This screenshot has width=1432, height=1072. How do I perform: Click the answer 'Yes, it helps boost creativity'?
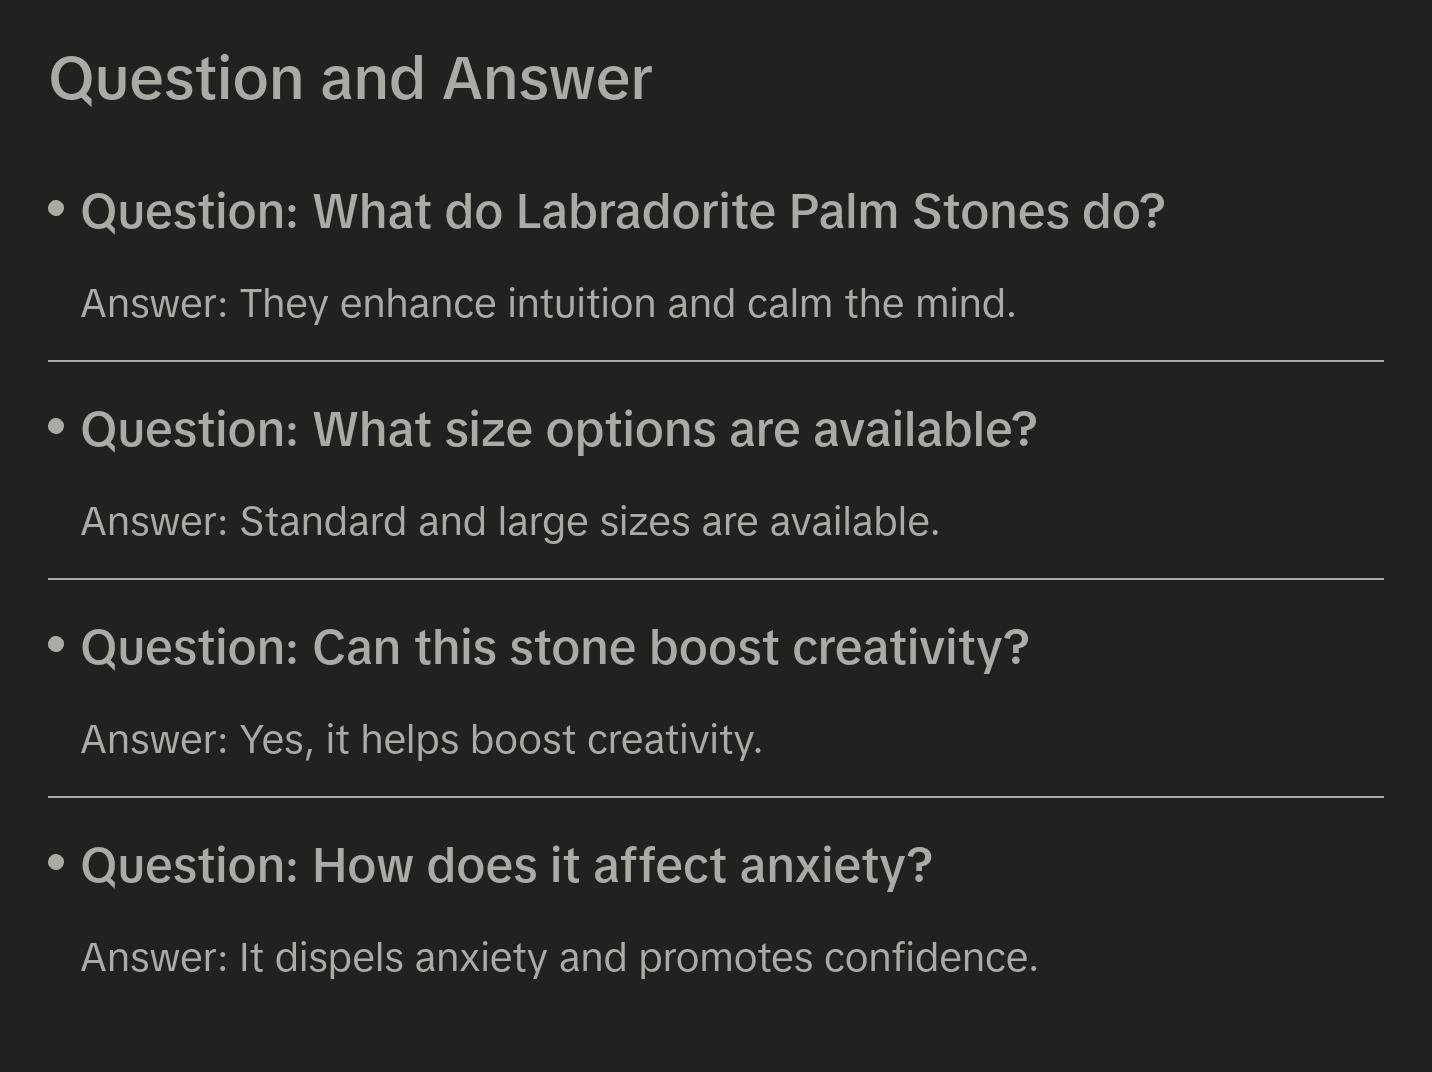(x=421, y=740)
